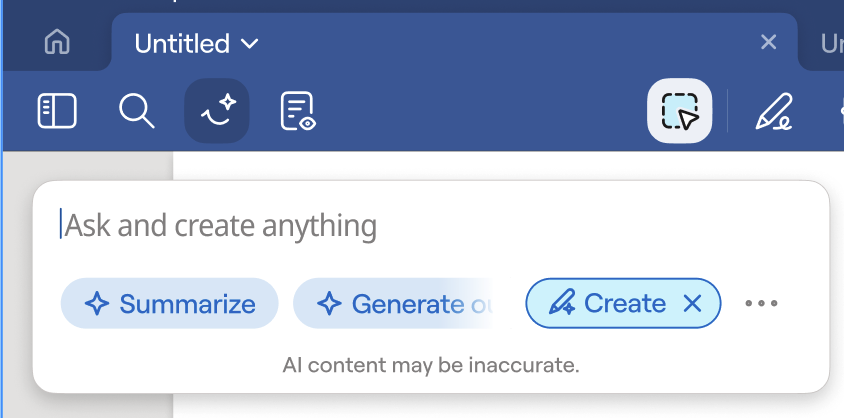This screenshot has width=844, height=418.
Task: Activate the selection marquee tool
Action: (680, 111)
